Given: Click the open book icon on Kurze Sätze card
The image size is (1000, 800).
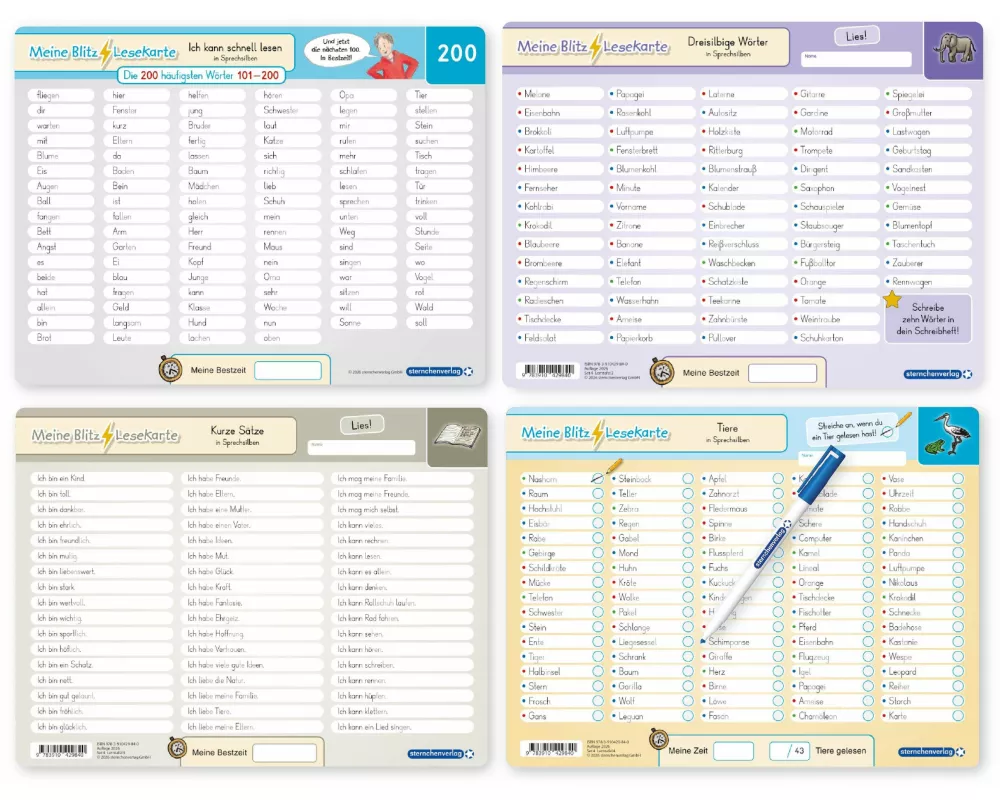Looking at the screenshot, I should click(457, 435).
